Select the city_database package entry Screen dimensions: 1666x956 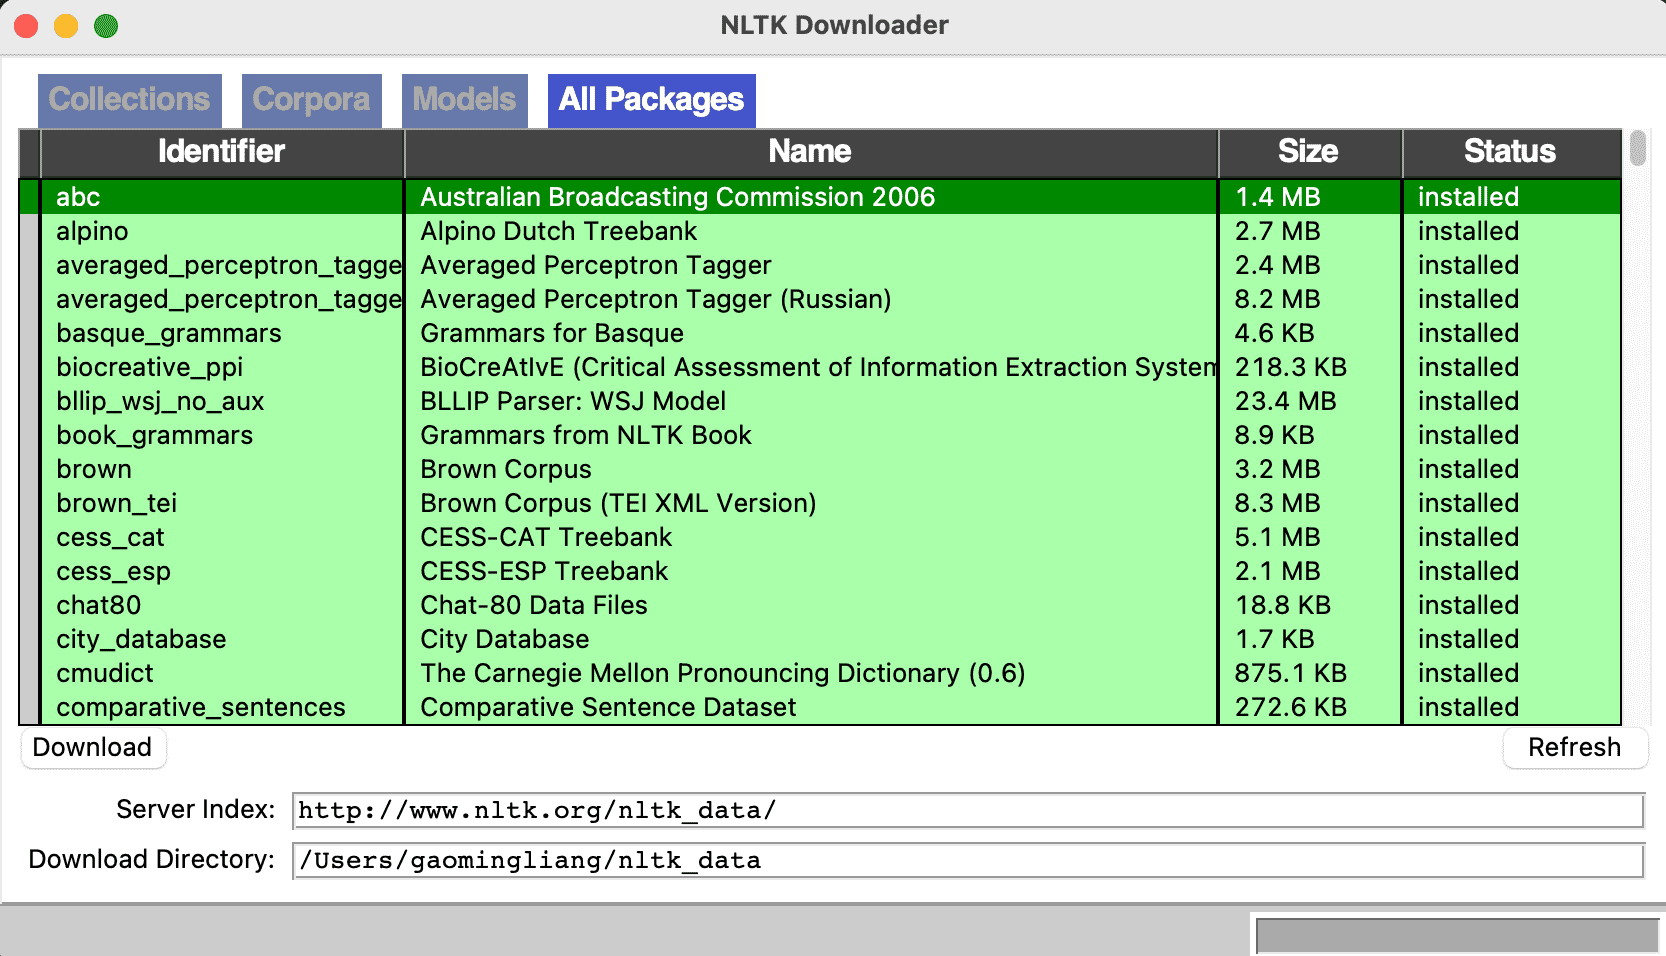pos(141,639)
